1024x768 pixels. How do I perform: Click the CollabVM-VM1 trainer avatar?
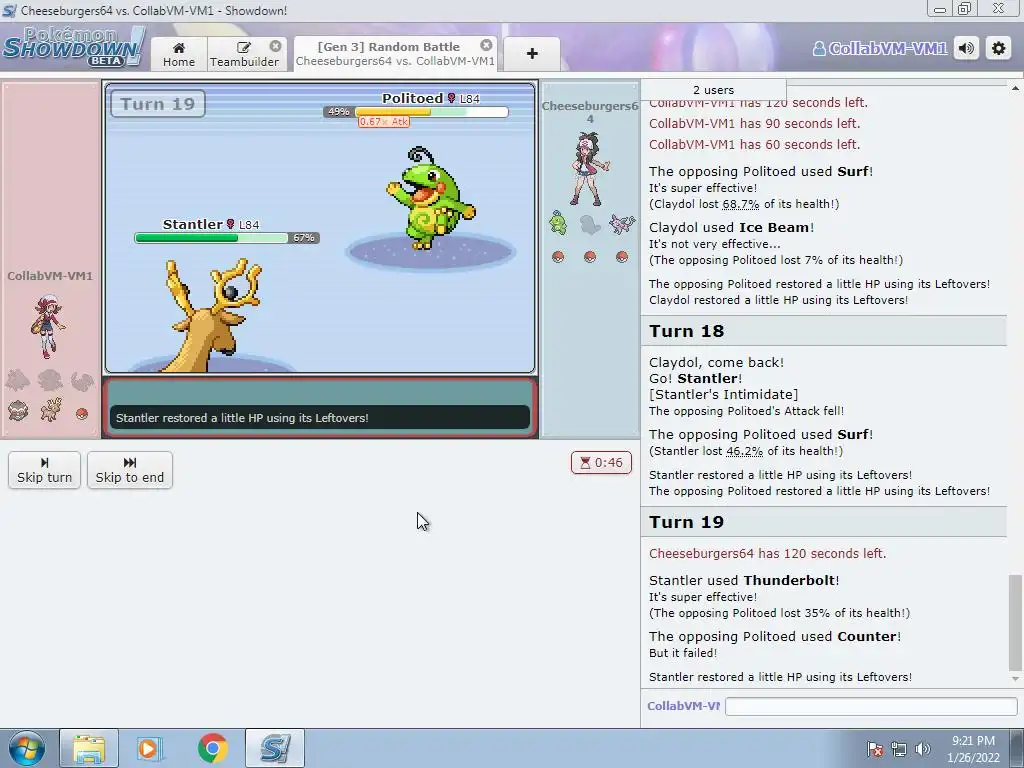click(x=47, y=326)
